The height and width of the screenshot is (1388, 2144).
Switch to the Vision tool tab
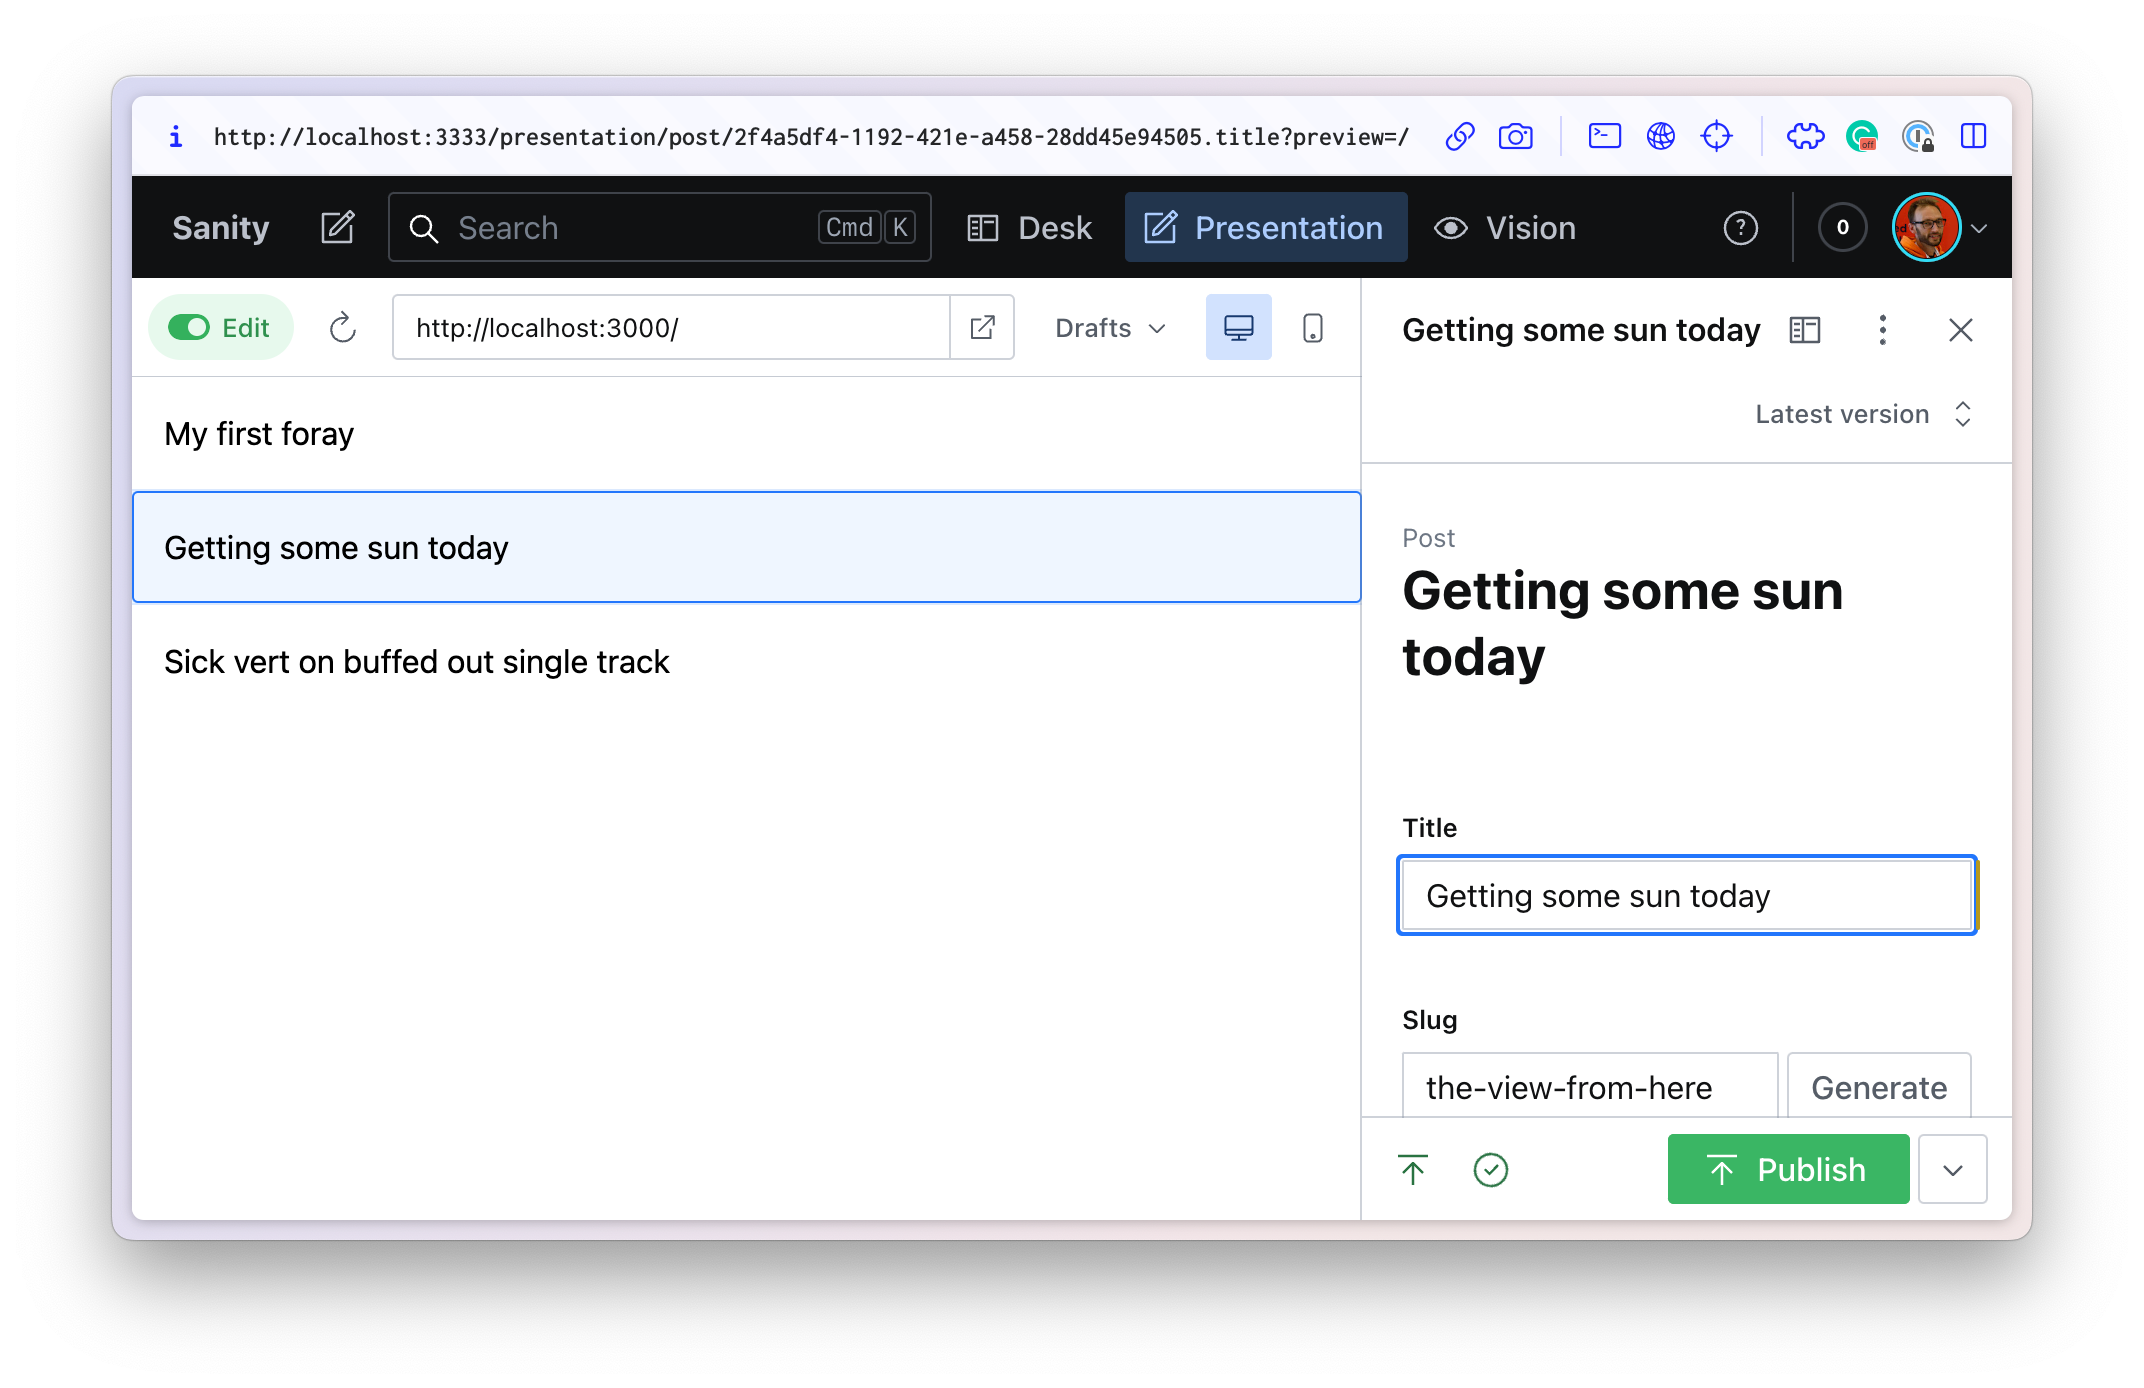1506,228
